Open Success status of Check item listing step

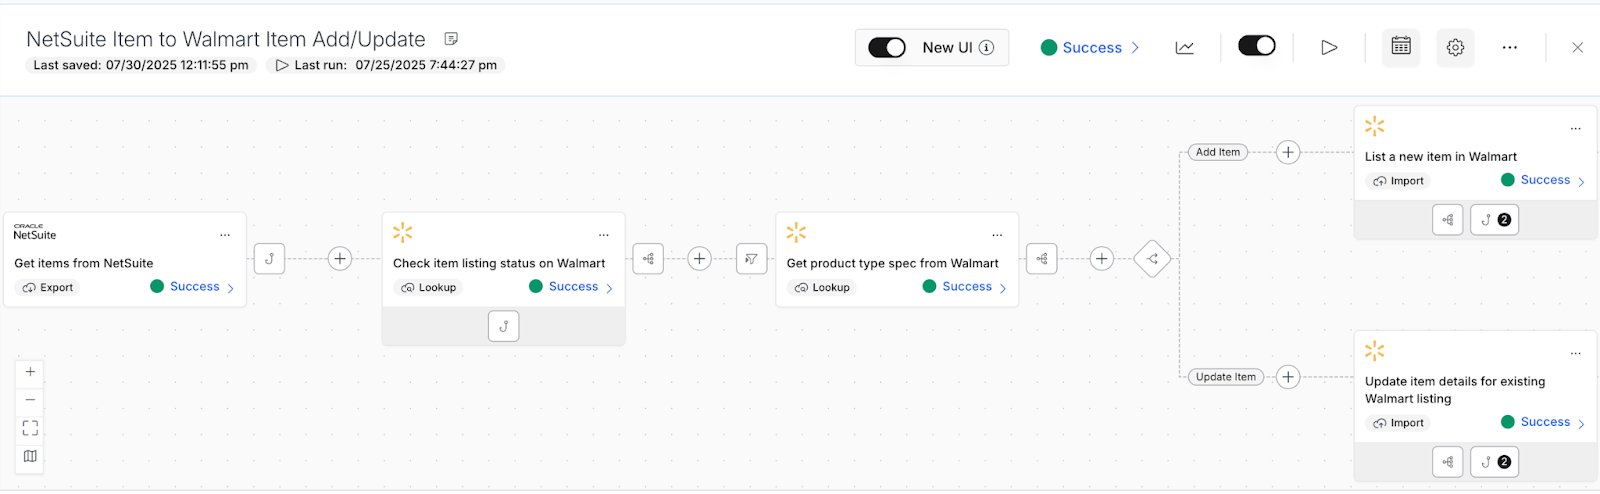[572, 287]
